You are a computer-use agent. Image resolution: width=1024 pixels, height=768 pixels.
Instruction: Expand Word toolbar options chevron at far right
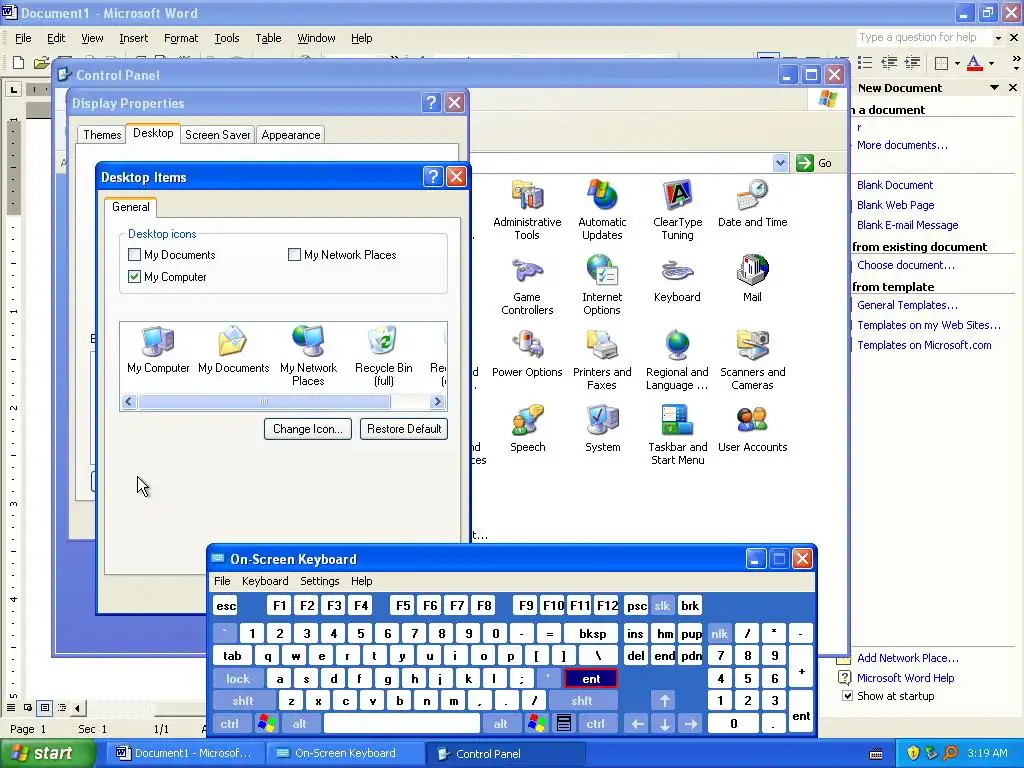click(x=1016, y=63)
